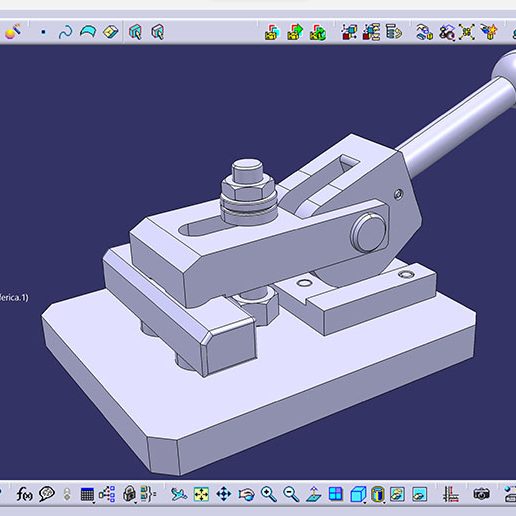
Task: Open the Shading mode dropdown arrow
Action: coord(385,502)
